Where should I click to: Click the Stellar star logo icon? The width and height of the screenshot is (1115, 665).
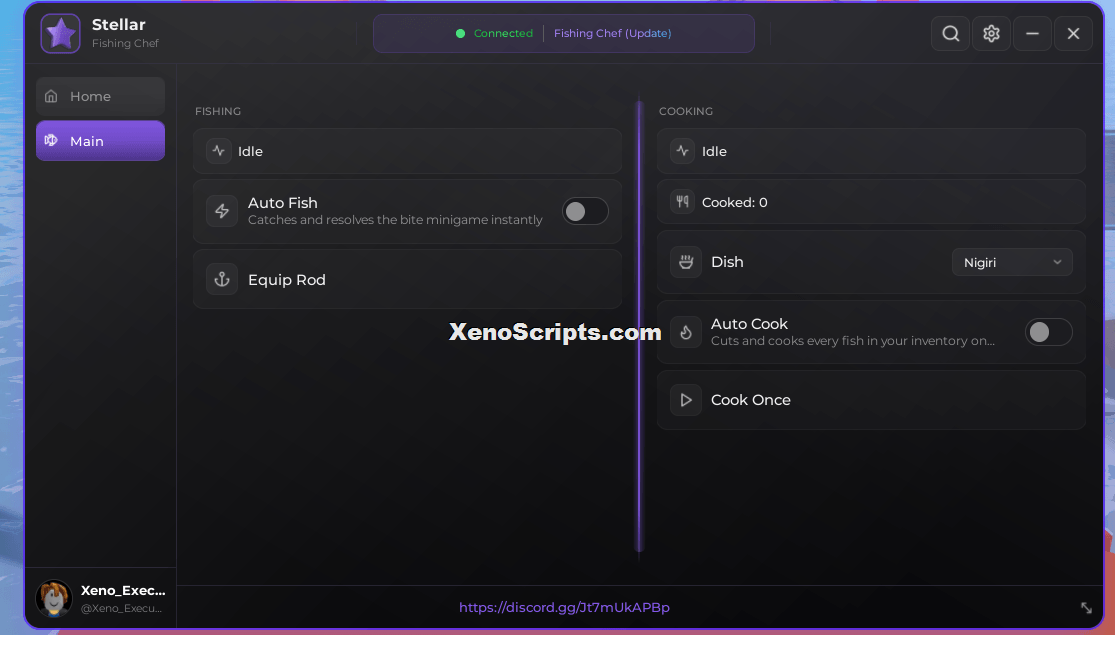(60, 33)
